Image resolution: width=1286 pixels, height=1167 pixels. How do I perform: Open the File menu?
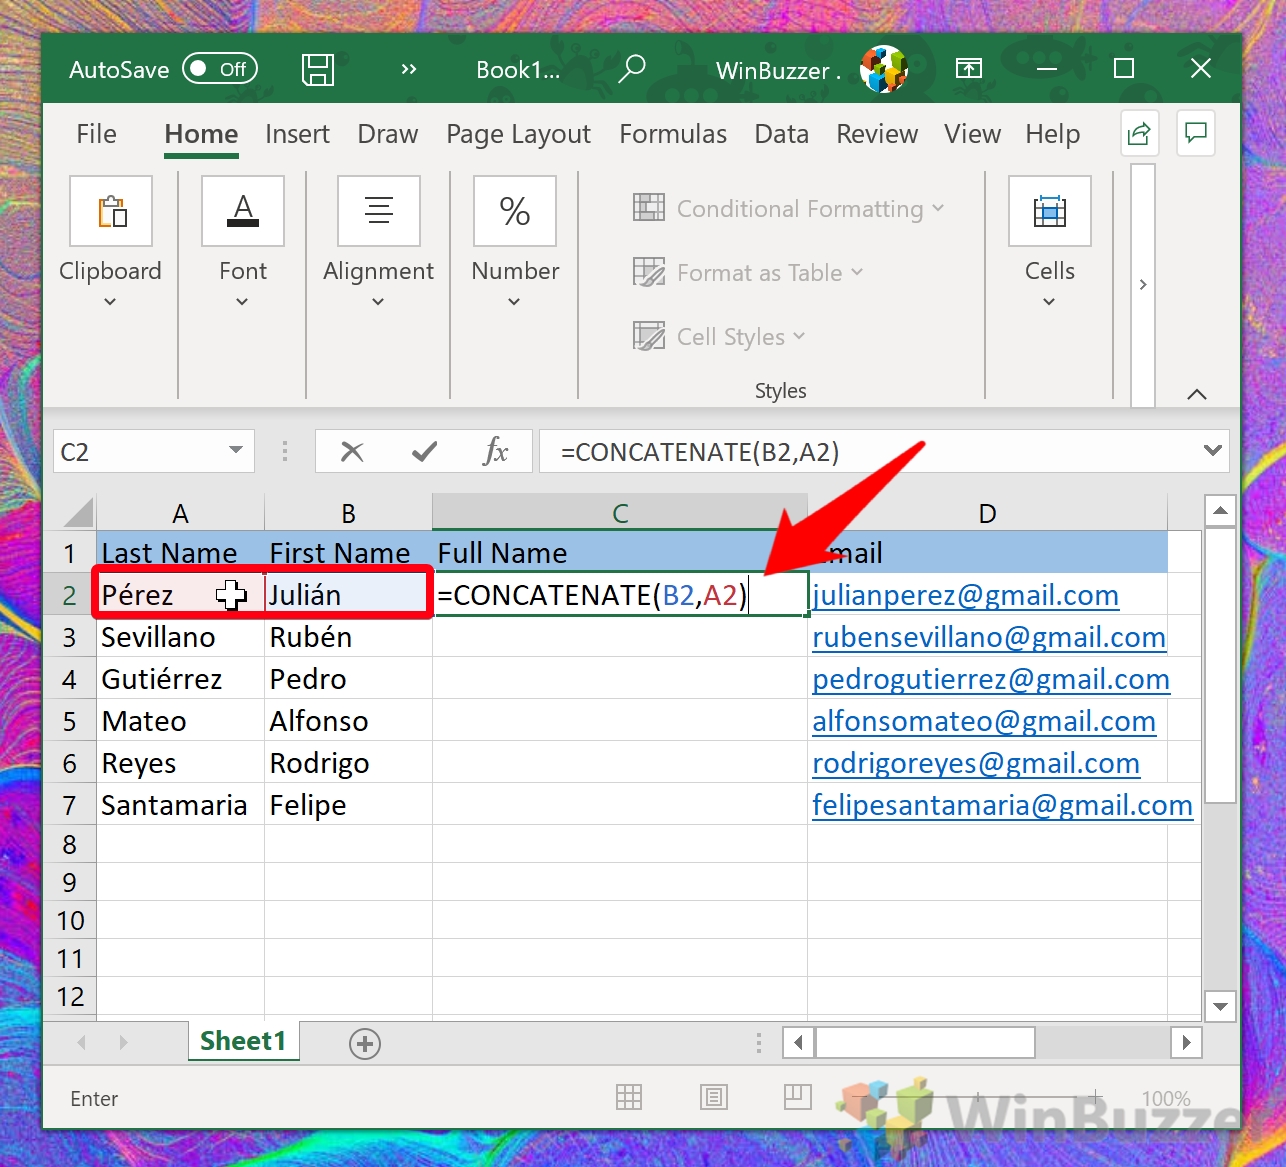(x=96, y=134)
